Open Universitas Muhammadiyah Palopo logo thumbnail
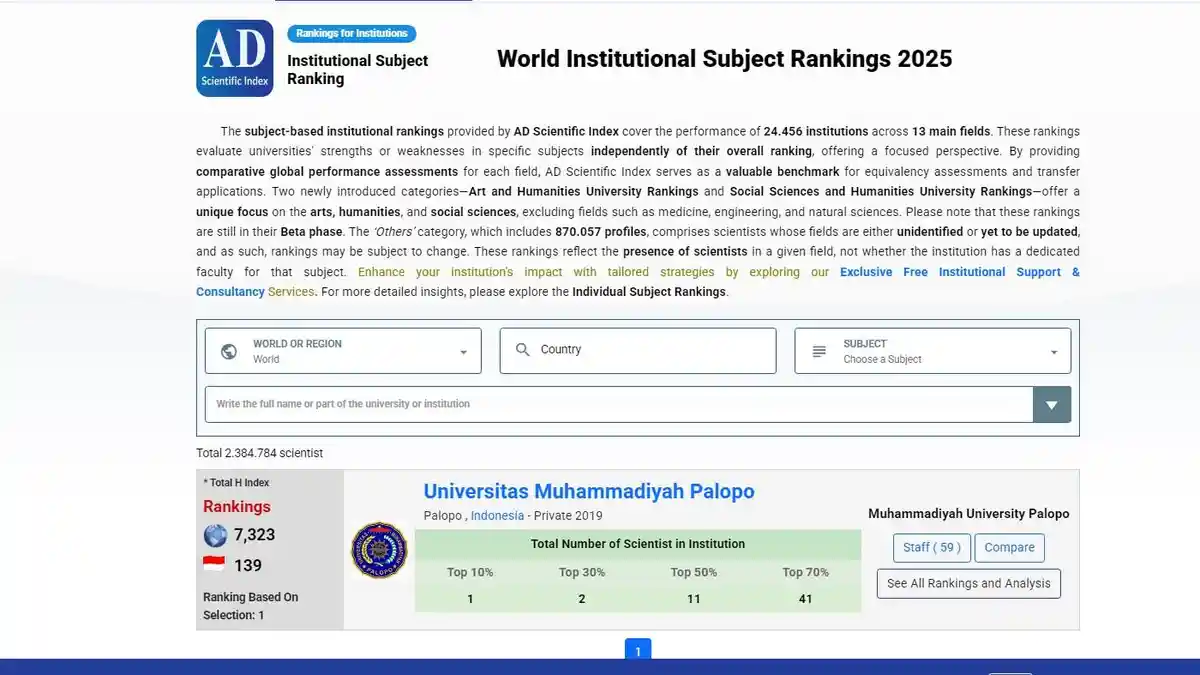 379,550
